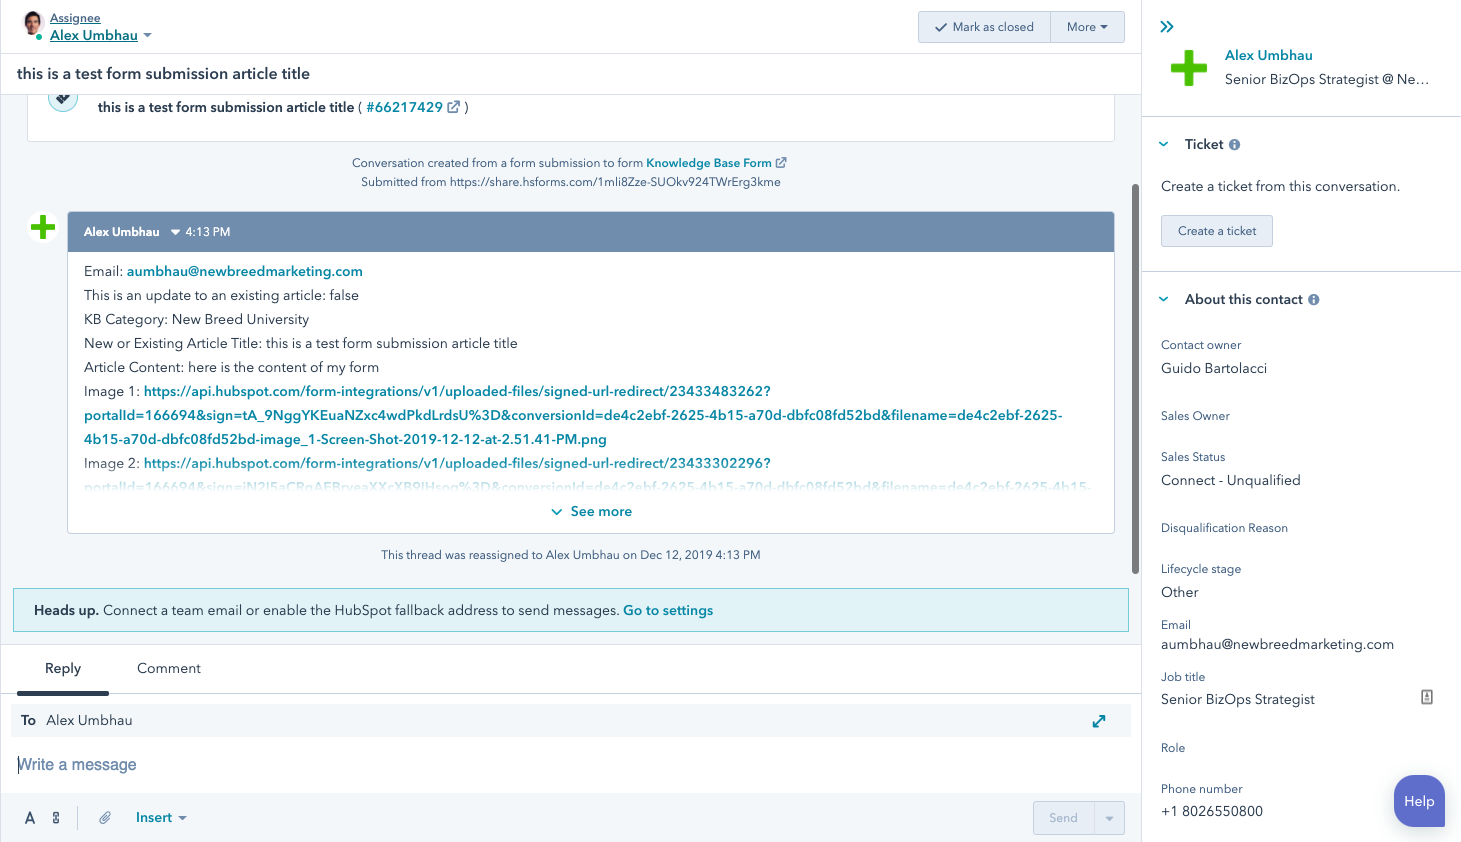The image size is (1461, 842).
Task: Click the insert link icon in composer
Action: coord(56,818)
